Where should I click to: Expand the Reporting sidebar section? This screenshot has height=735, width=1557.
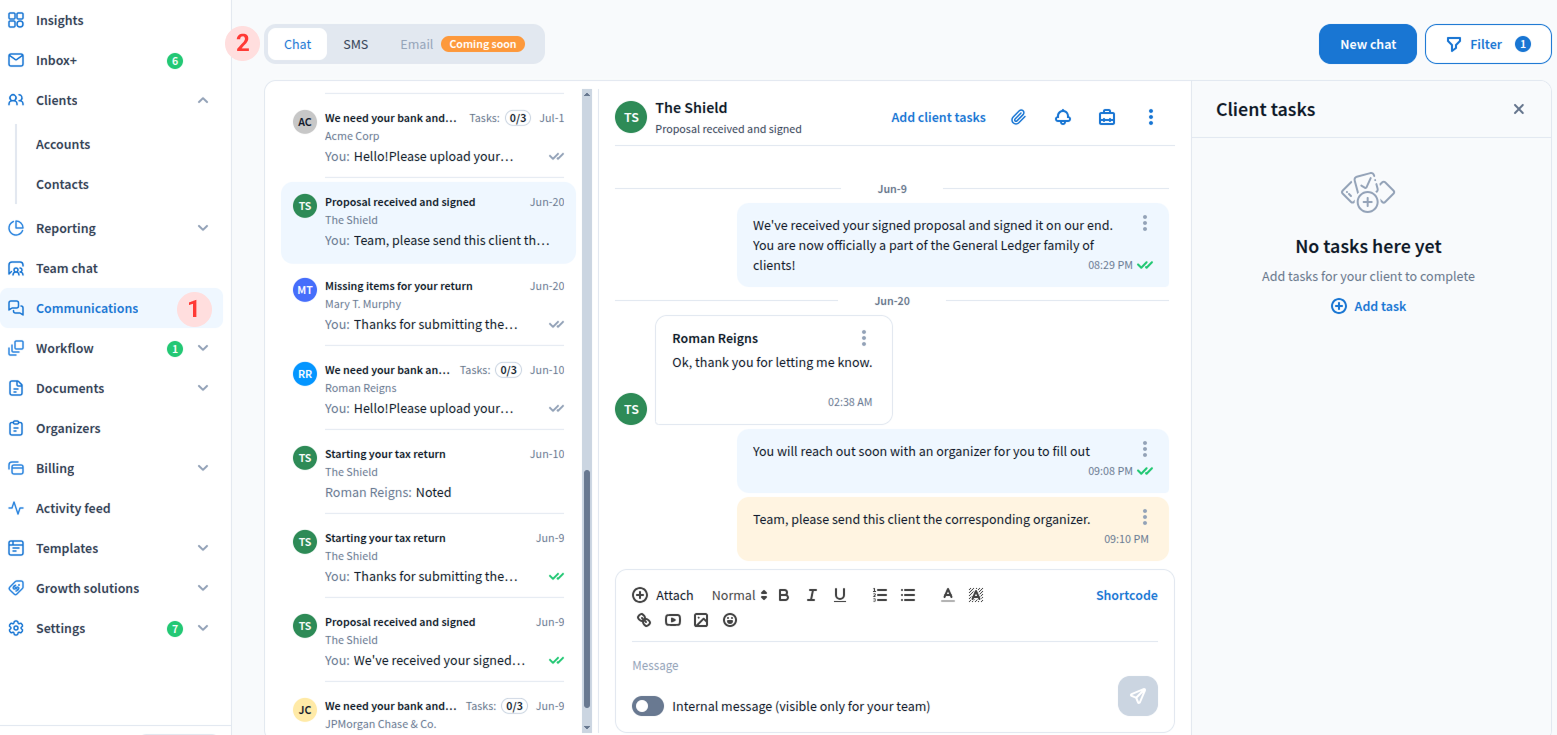point(203,228)
